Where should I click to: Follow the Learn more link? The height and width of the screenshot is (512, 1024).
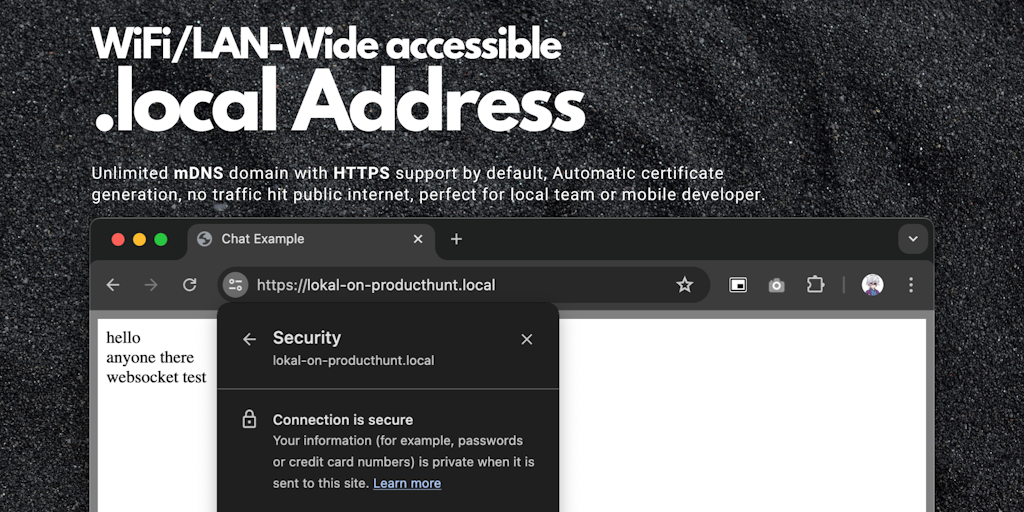(407, 483)
